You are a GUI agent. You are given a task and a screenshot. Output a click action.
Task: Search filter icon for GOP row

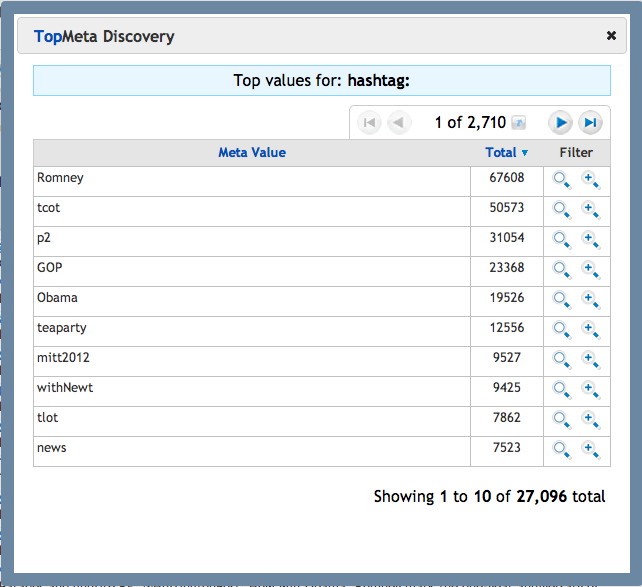[562, 270]
